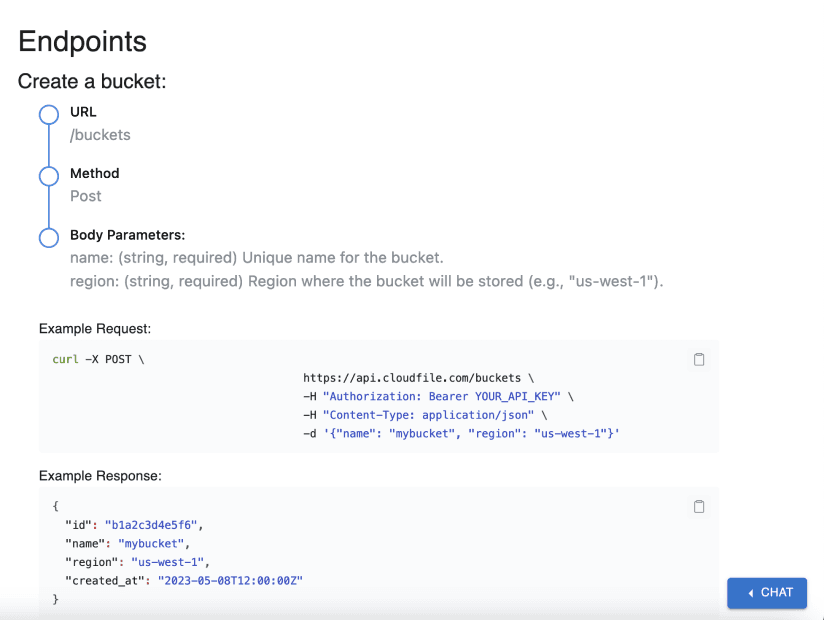The height and width of the screenshot is (620, 824).
Task: Click the region parameter description
Action: tap(367, 282)
